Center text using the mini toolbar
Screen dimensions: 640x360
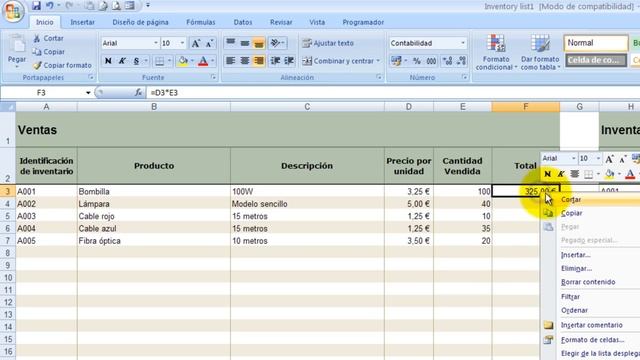[x=575, y=174]
